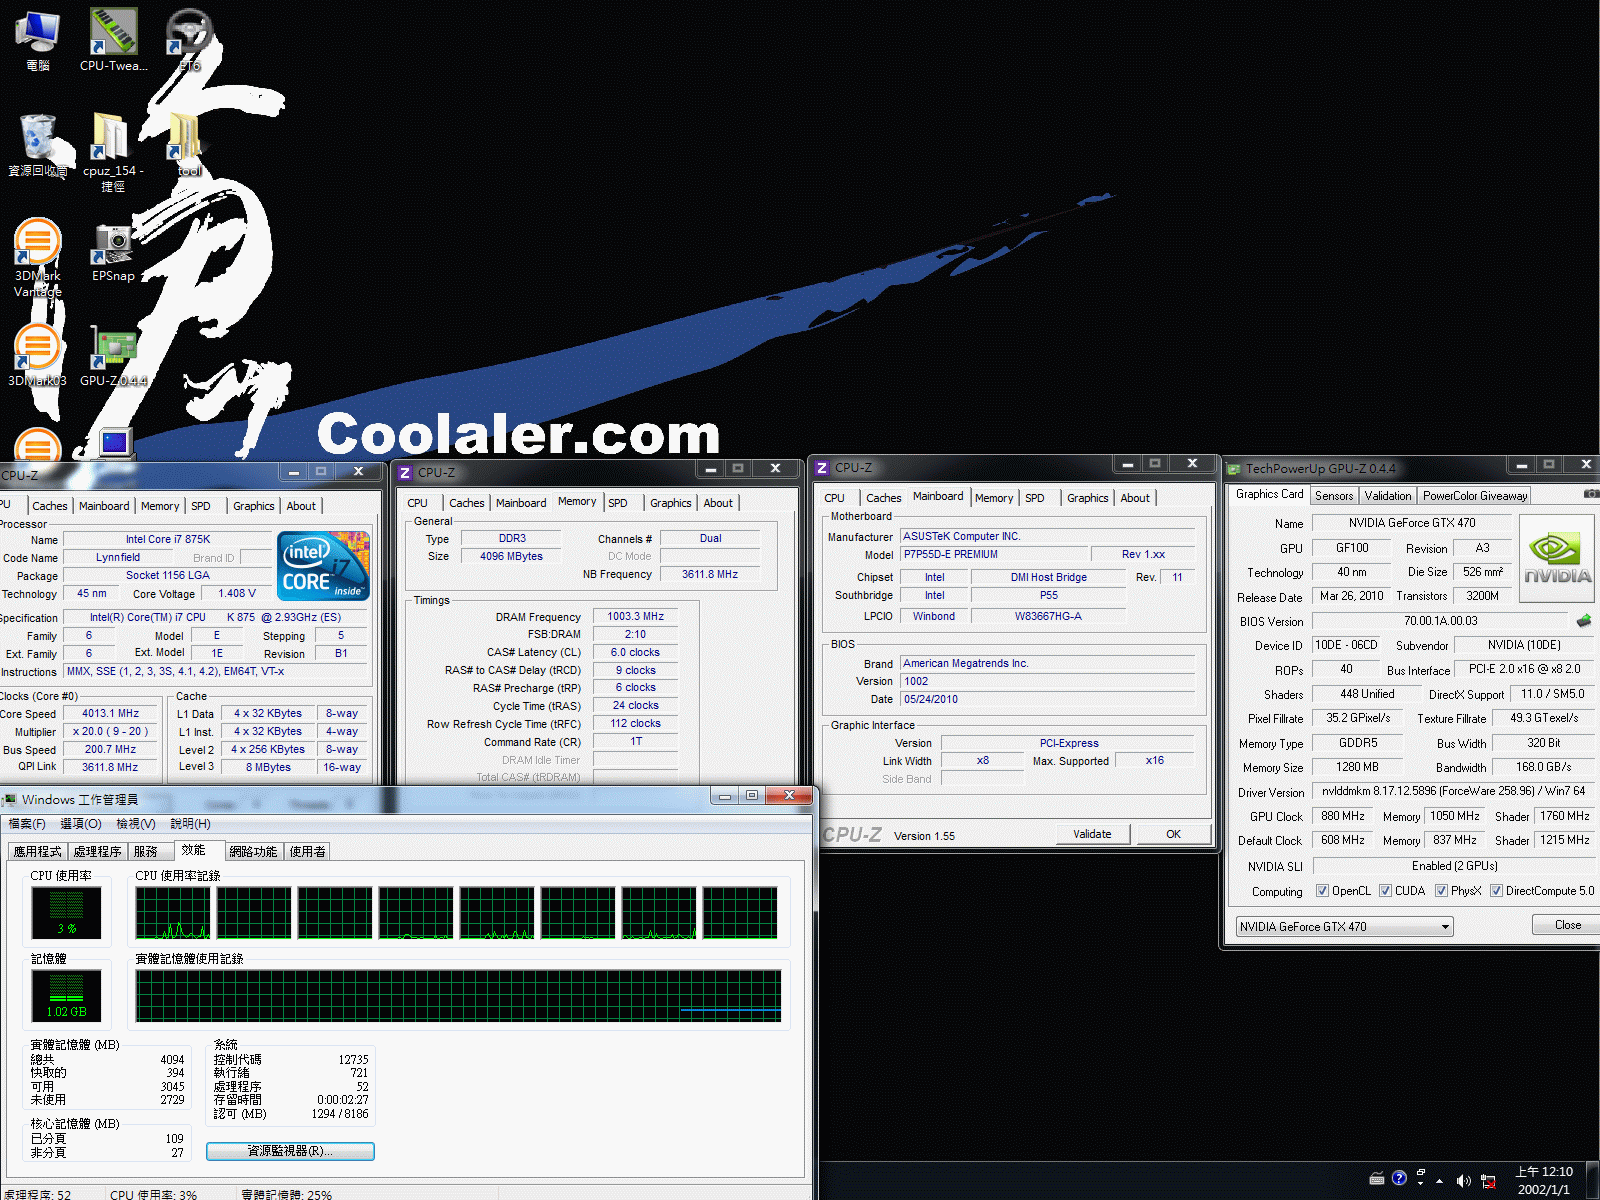Image resolution: width=1600 pixels, height=1200 pixels.
Task: Launch the 3DMark03 shortcut
Action: coord(37,355)
